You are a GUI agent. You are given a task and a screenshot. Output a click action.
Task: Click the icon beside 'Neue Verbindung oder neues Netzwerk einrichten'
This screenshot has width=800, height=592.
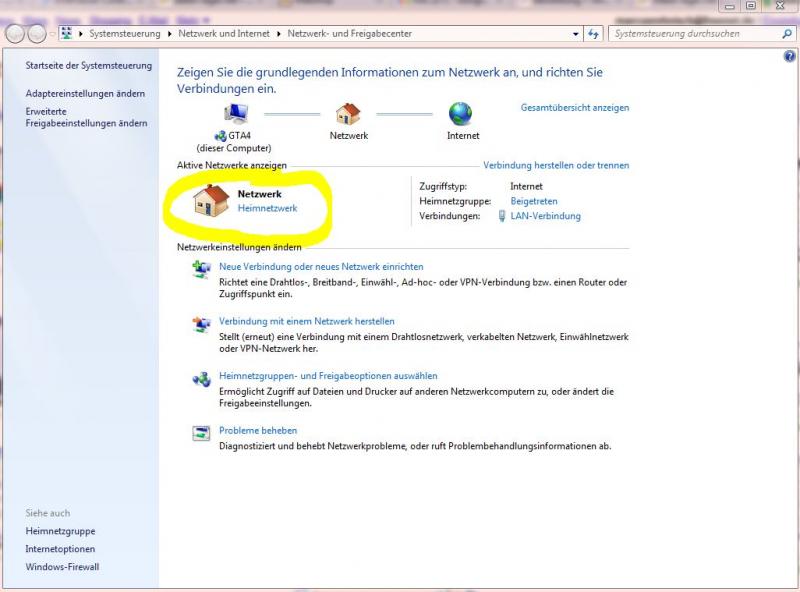point(201,268)
